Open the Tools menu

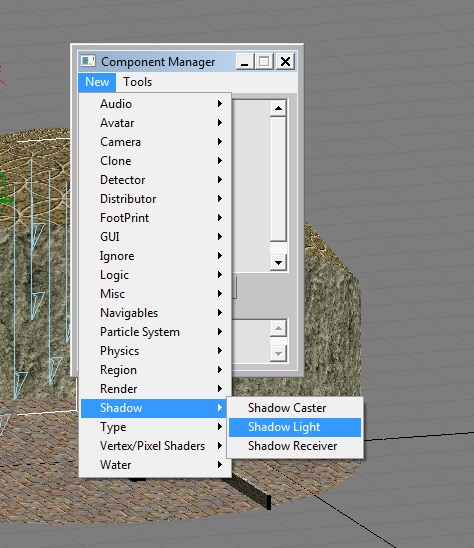137,82
